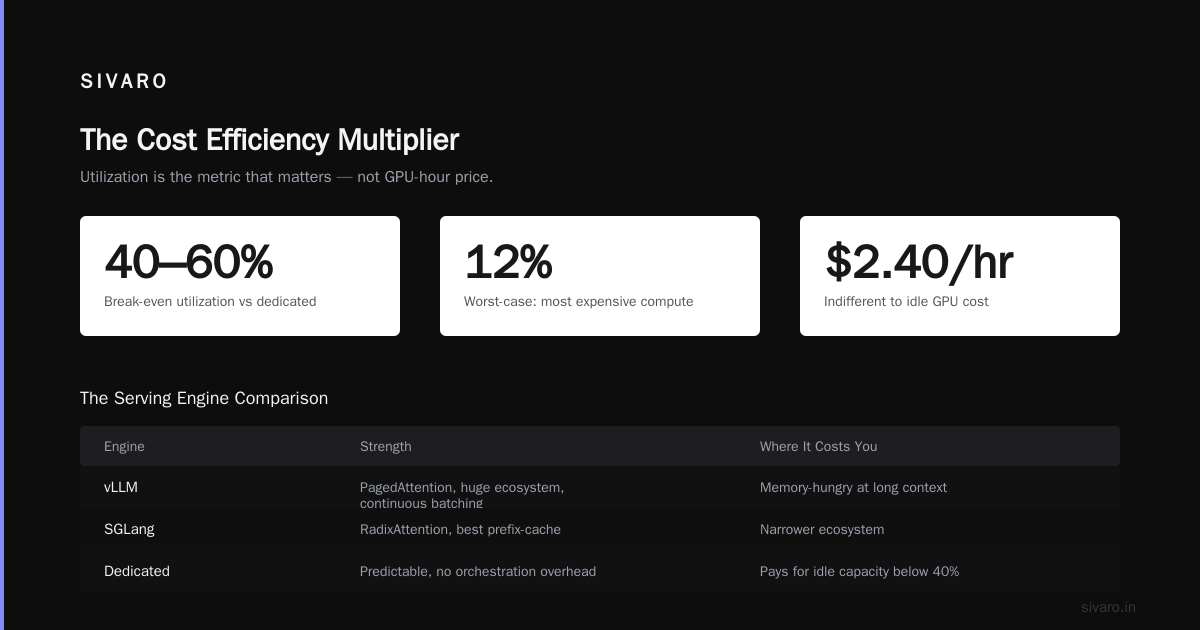Viewport: 1200px width, 630px height.
Task: Click the sivaro.in footer text
Action: pos(1108,607)
